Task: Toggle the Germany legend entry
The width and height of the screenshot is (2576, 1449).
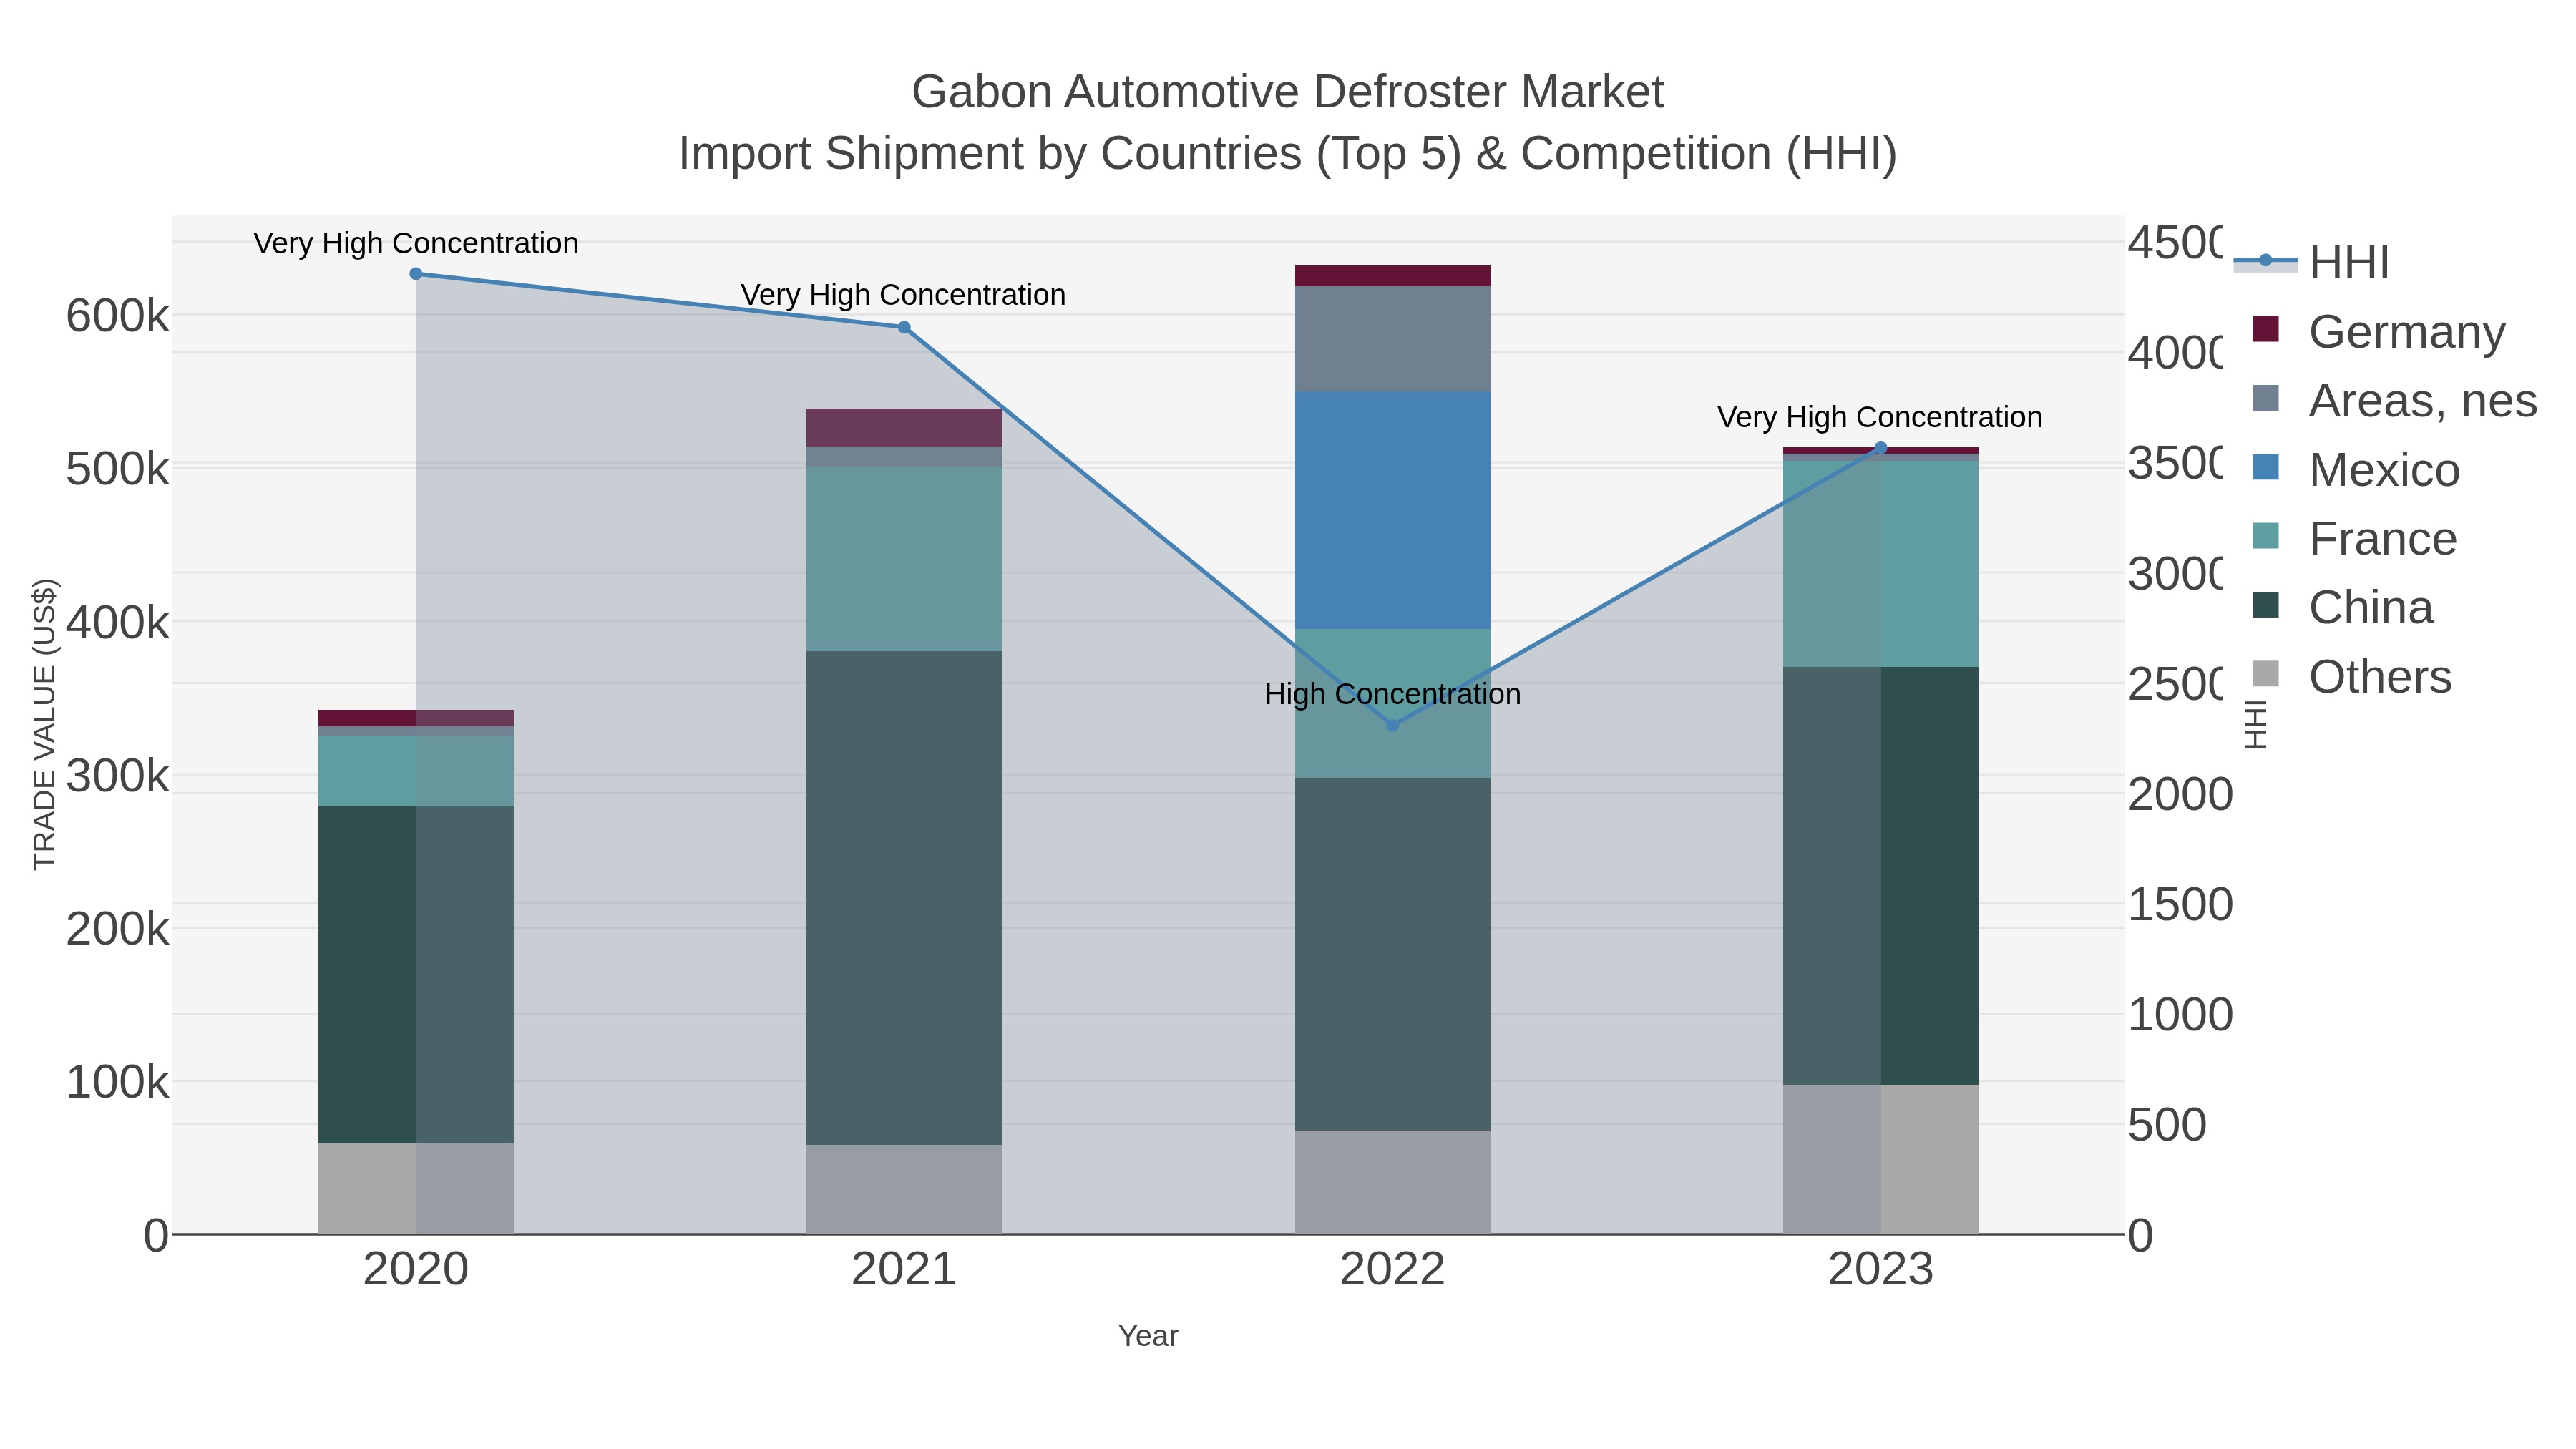Action: [x=2379, y=331]
